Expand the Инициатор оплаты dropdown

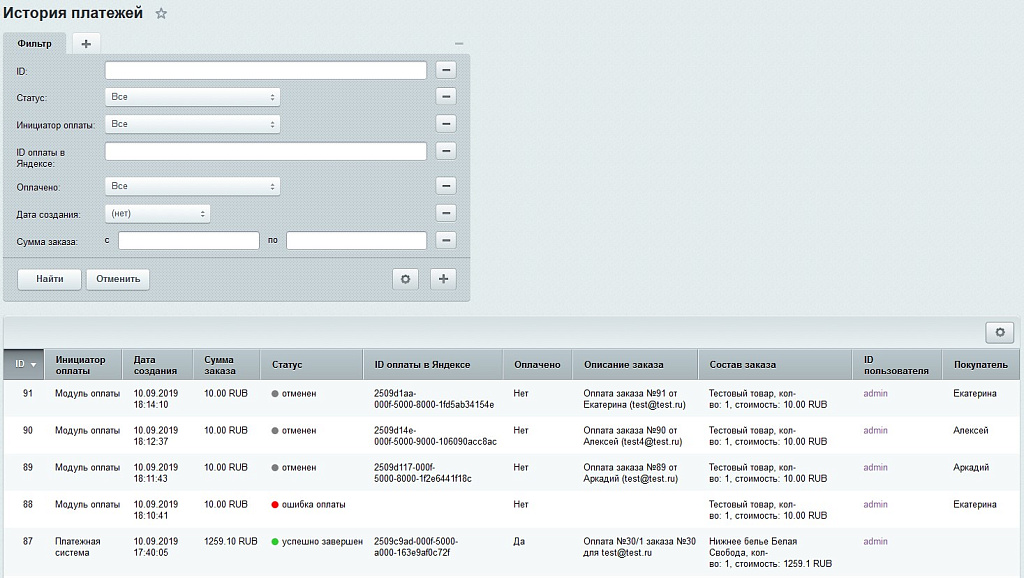pos(192,124)
